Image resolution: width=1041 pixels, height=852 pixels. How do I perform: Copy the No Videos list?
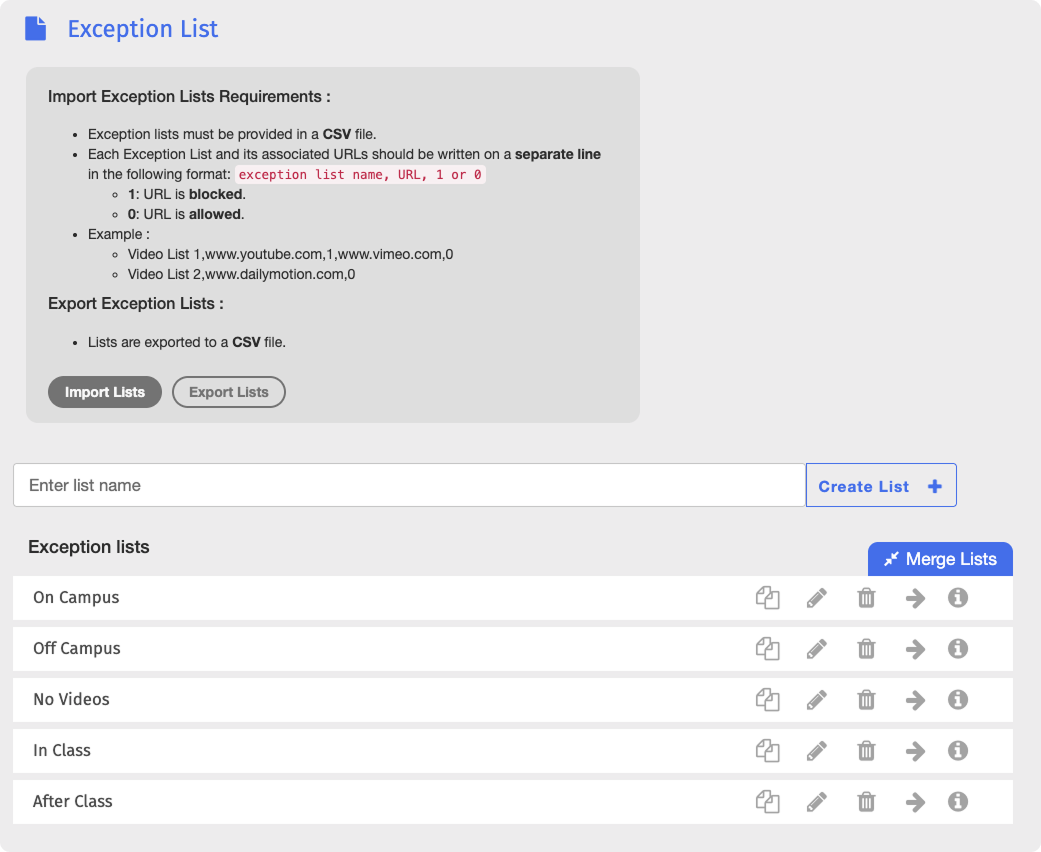[x=767, y=699]
